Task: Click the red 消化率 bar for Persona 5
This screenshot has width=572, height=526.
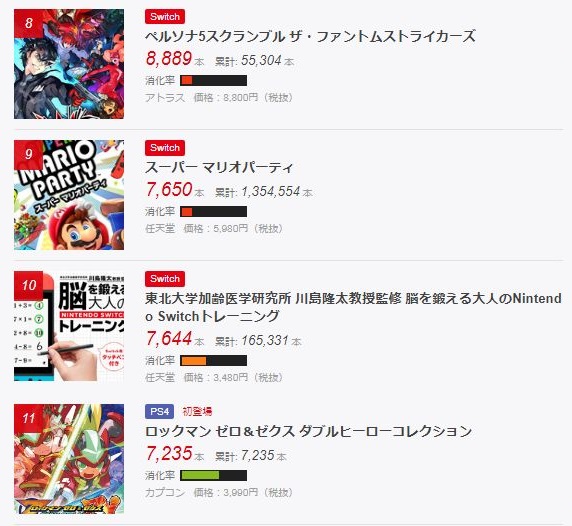Action: coord(213,81)
